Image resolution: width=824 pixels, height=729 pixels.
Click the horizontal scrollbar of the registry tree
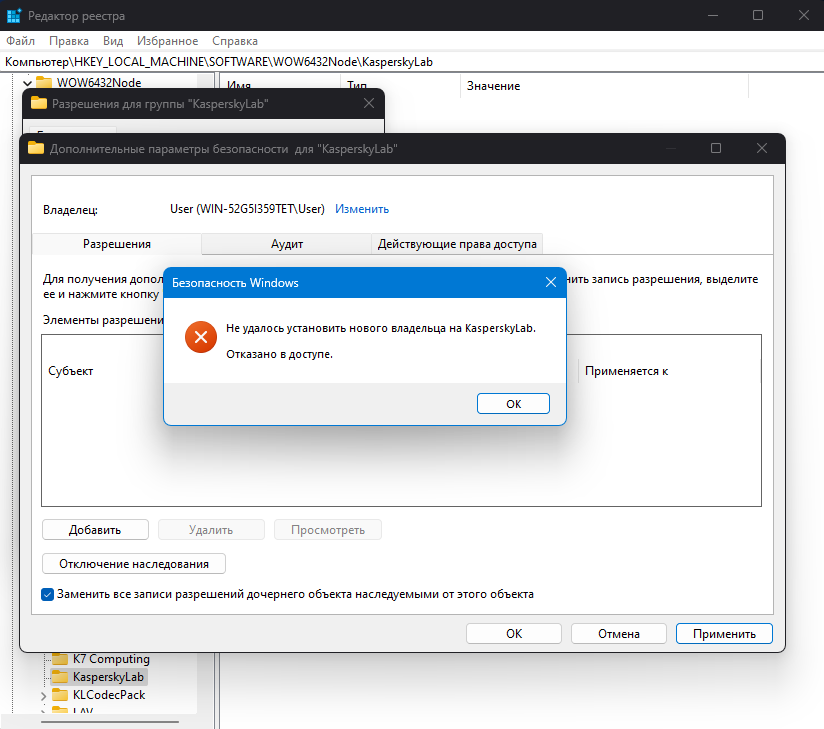(x=110, y=722)
